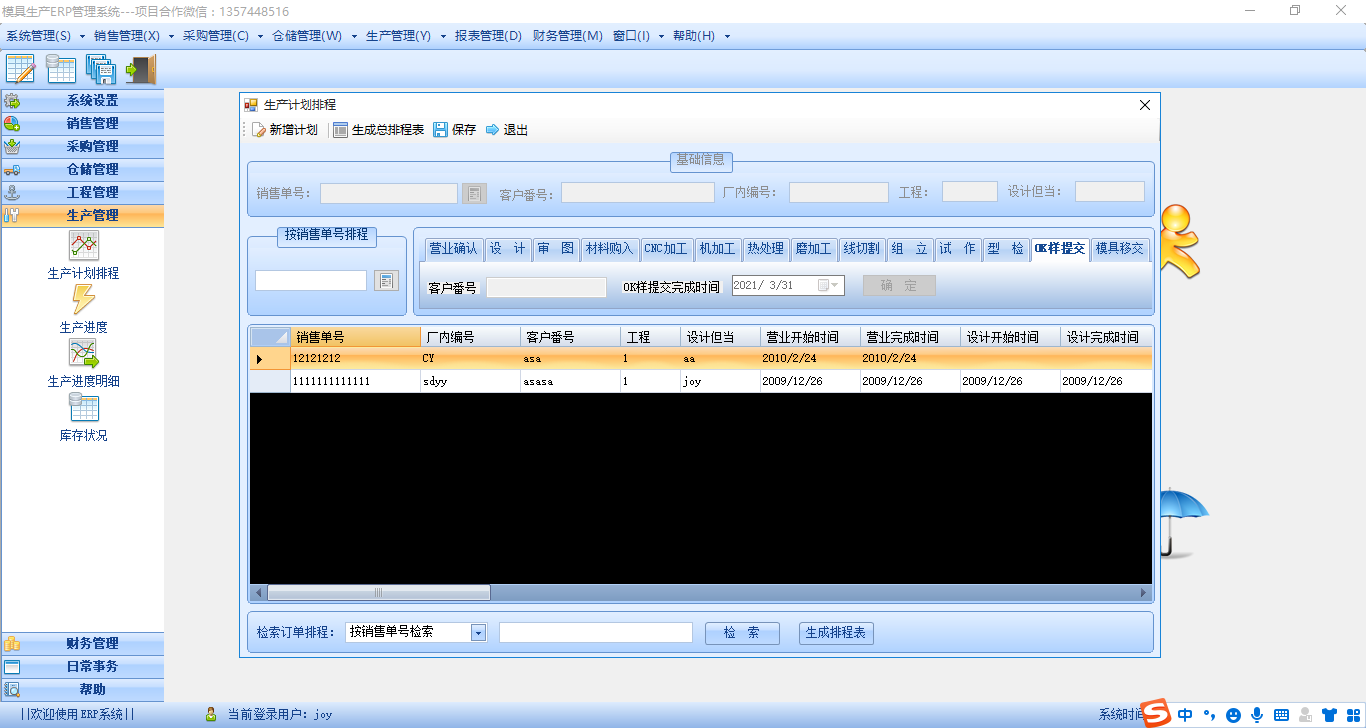Open the 生产计划排程 chart icon in sidebar
1366x728 pixels.
83,245
